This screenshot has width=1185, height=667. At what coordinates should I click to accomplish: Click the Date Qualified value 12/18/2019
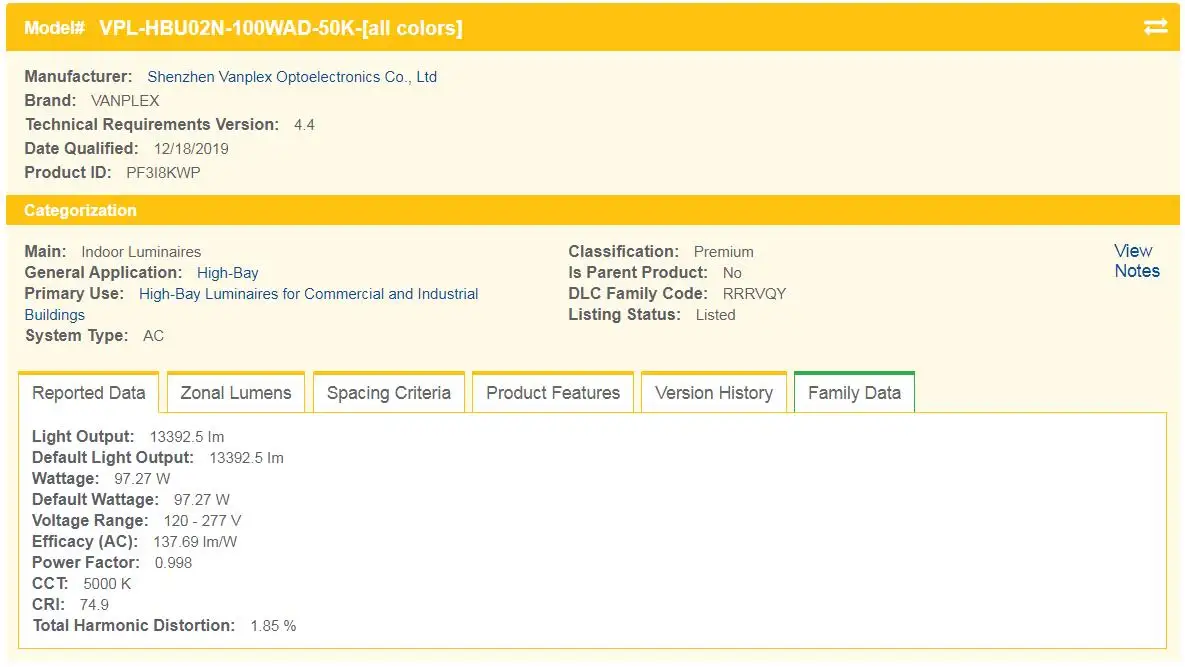pos(191,149)
